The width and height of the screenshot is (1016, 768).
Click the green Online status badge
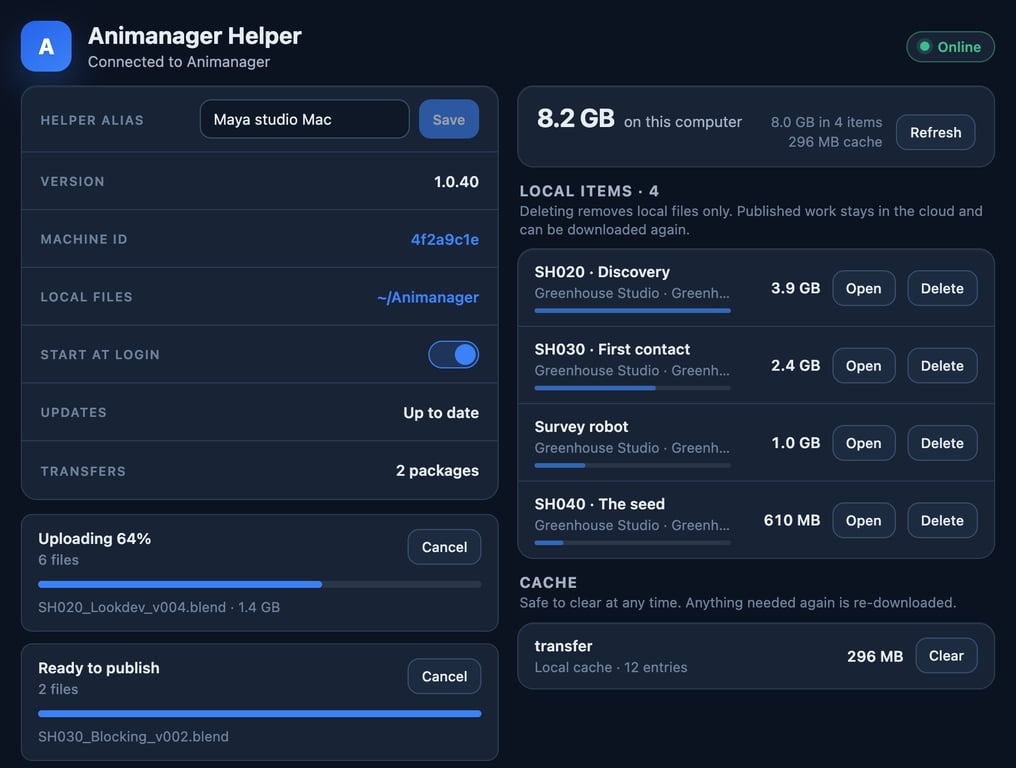tap(950, 47)
